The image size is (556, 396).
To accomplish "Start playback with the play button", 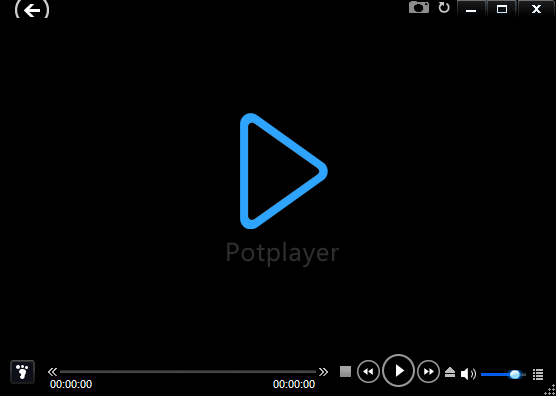I will 399,371.
